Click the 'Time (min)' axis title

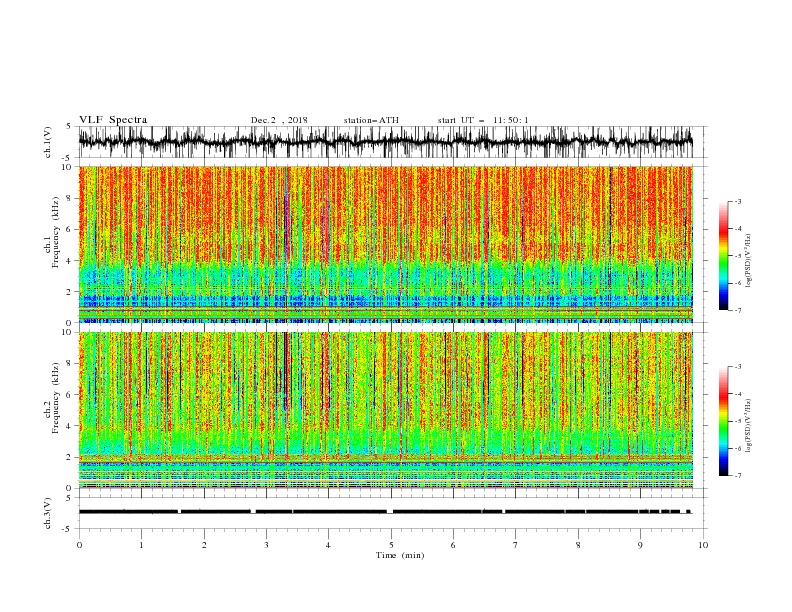(400, 555)
